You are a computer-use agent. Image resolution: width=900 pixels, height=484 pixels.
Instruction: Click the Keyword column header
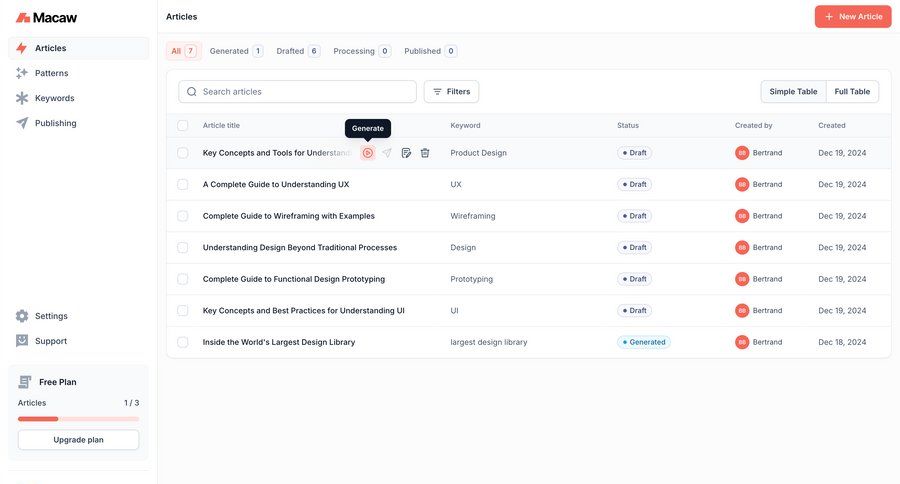(465, 125)
